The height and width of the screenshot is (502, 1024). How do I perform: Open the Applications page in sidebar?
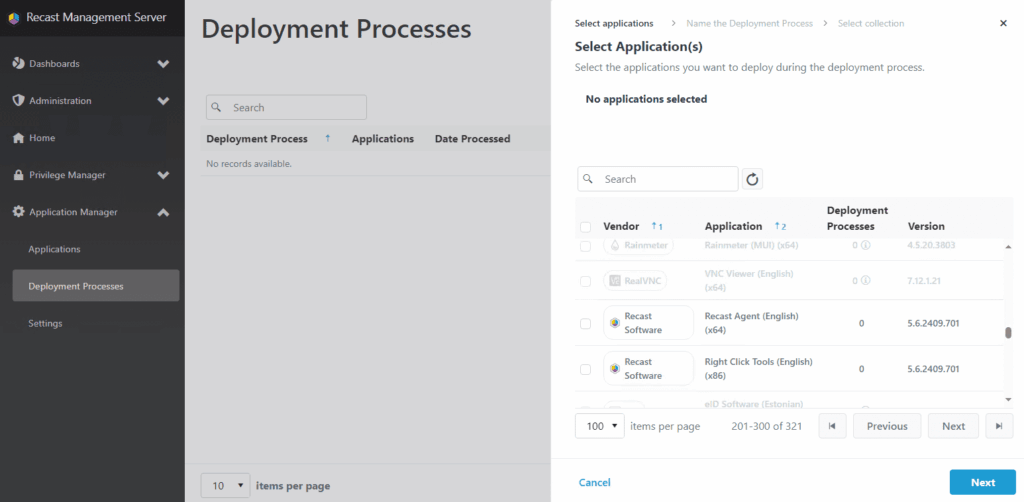pyautogui.click(x=54, y=249)
